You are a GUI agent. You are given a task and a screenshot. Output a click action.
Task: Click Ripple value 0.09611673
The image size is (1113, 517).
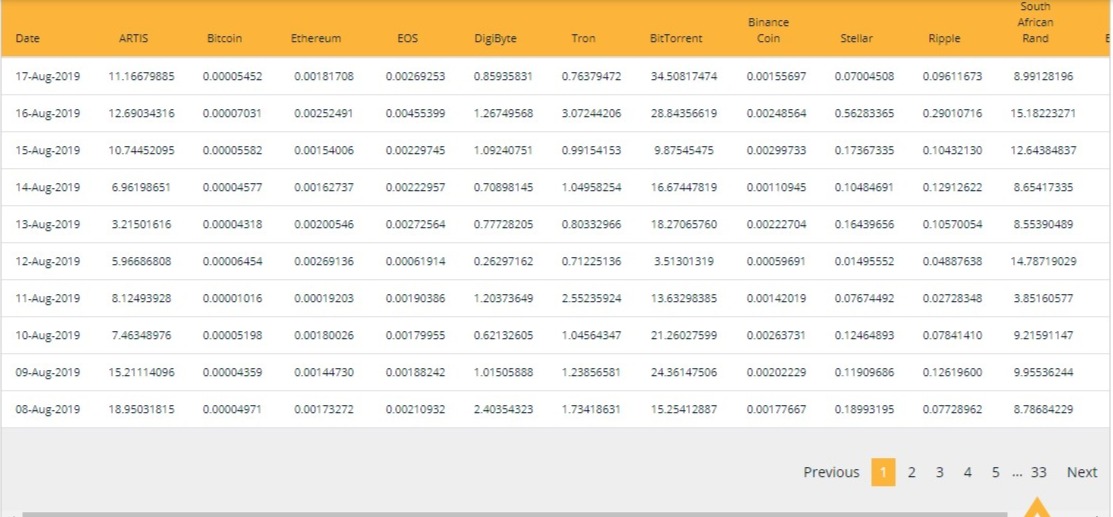[x=952, y=76]
